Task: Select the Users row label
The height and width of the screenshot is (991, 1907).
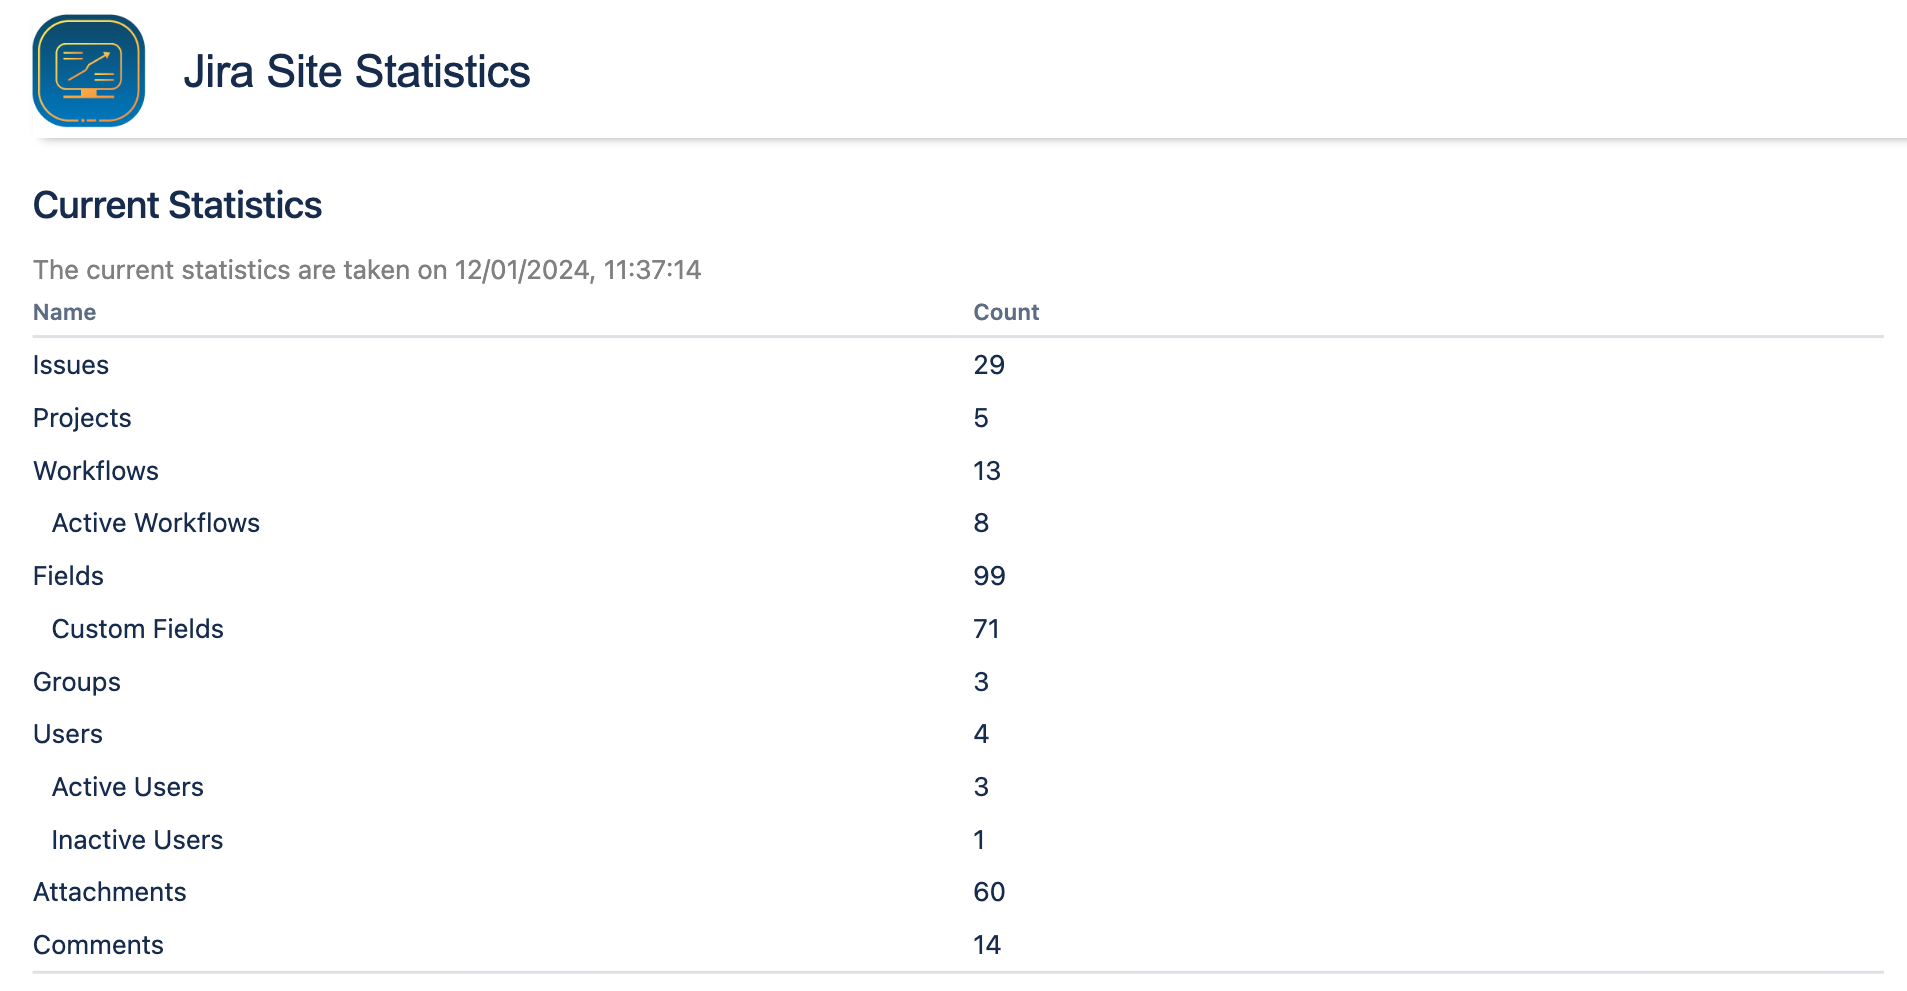Action: (x=67, y=734)
